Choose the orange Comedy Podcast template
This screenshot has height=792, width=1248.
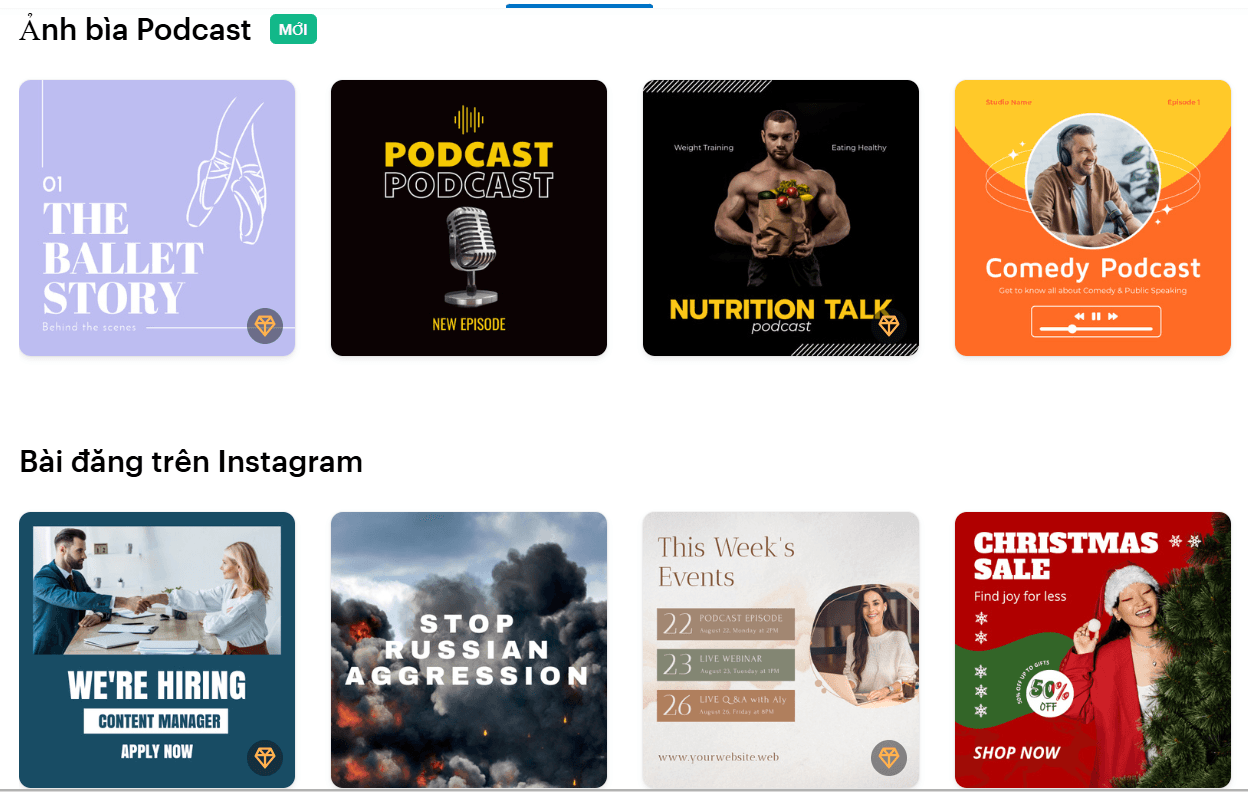1093,218
